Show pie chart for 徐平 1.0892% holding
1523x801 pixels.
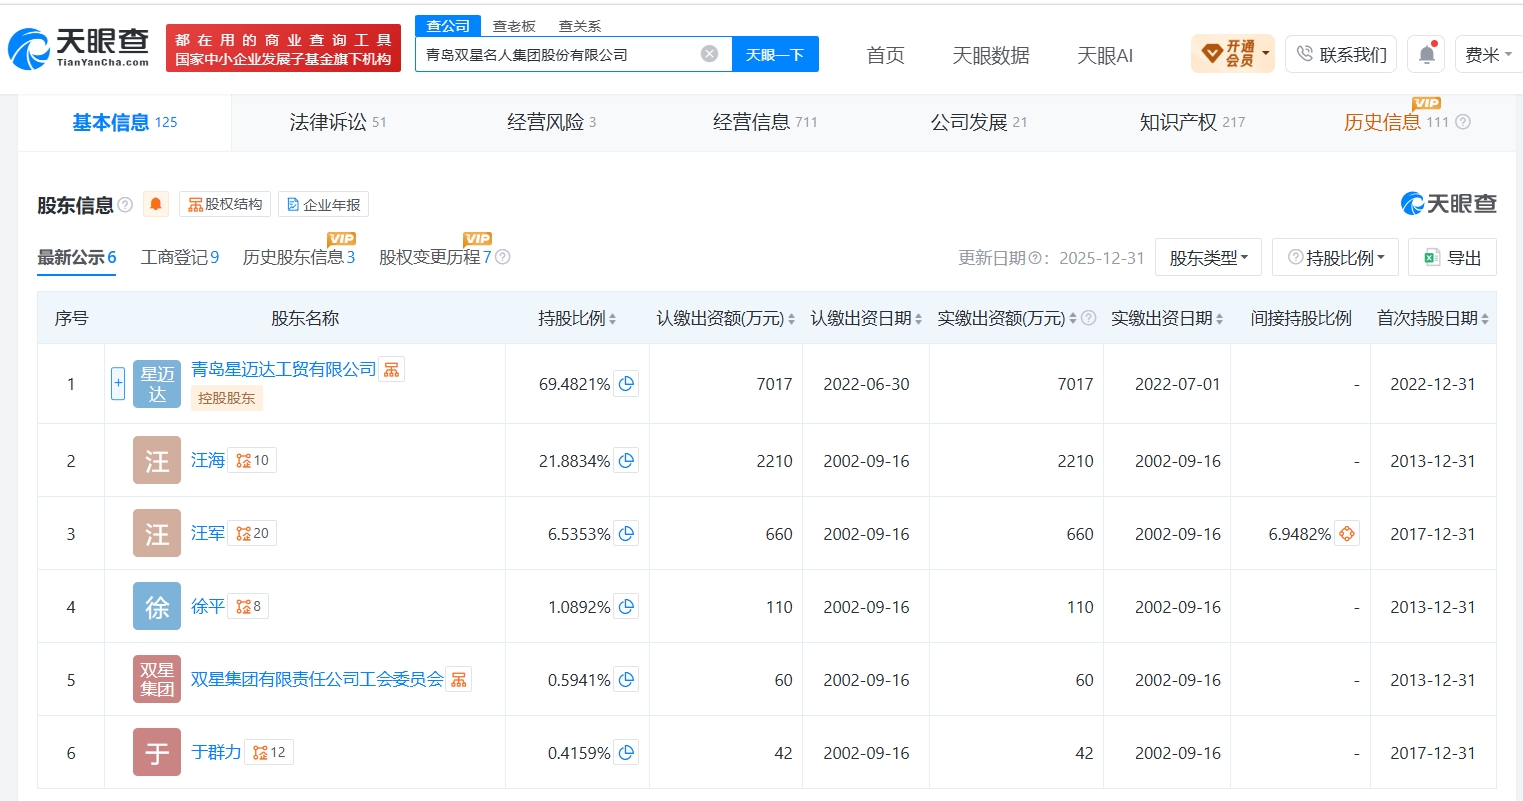(626, 607)
